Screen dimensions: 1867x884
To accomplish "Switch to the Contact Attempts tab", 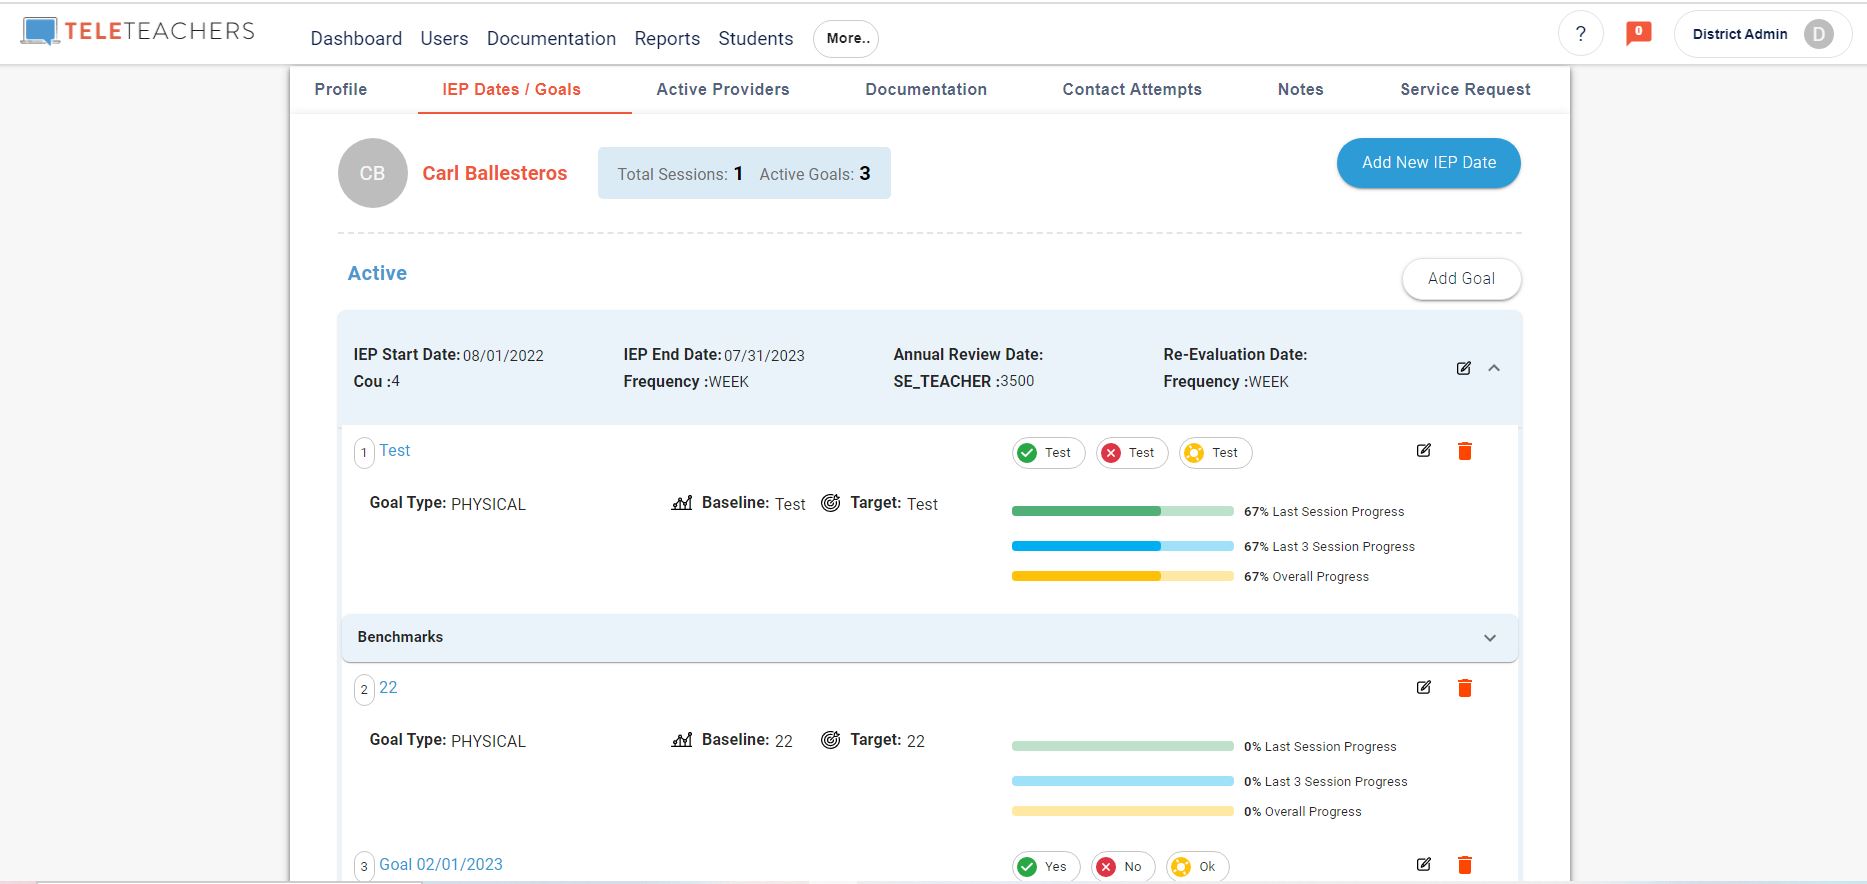I will coord(1132,89).
